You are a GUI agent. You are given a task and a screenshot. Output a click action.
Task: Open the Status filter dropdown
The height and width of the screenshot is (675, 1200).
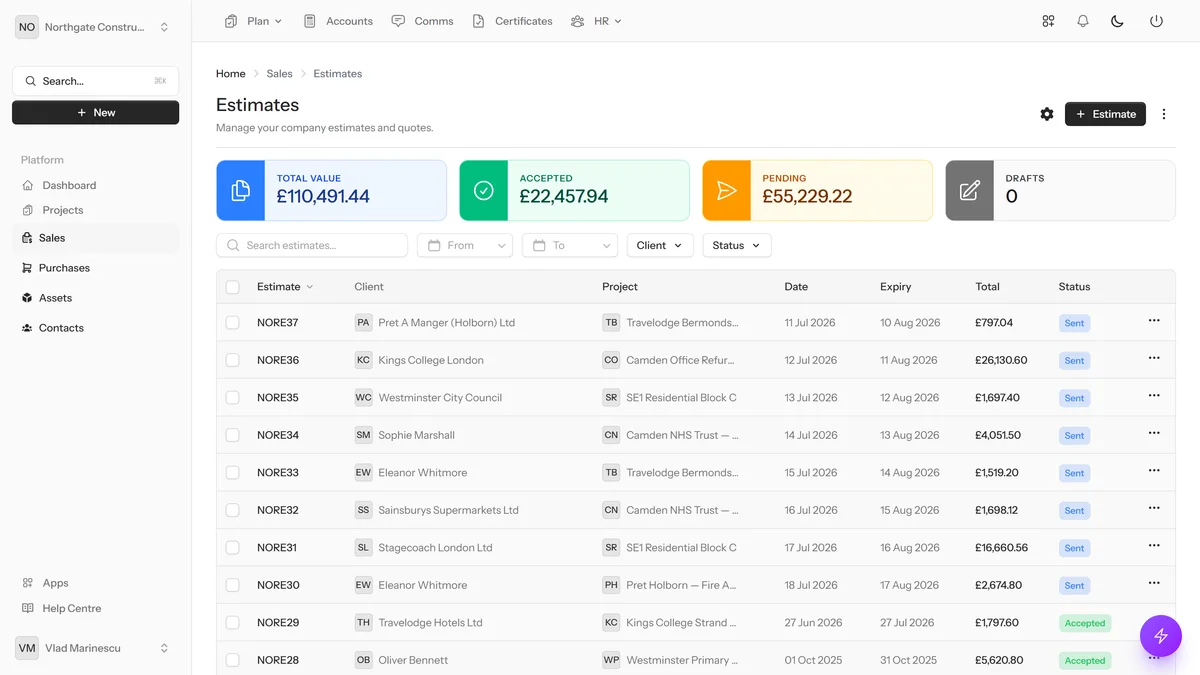point(737,245)
